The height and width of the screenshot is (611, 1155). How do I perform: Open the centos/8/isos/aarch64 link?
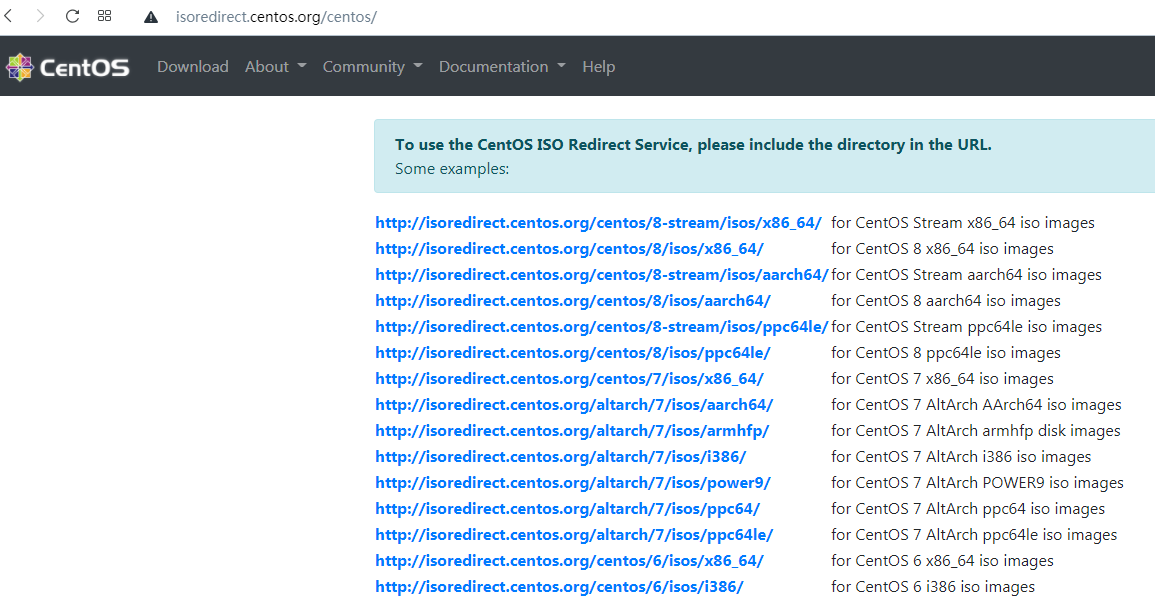point(573,301)
